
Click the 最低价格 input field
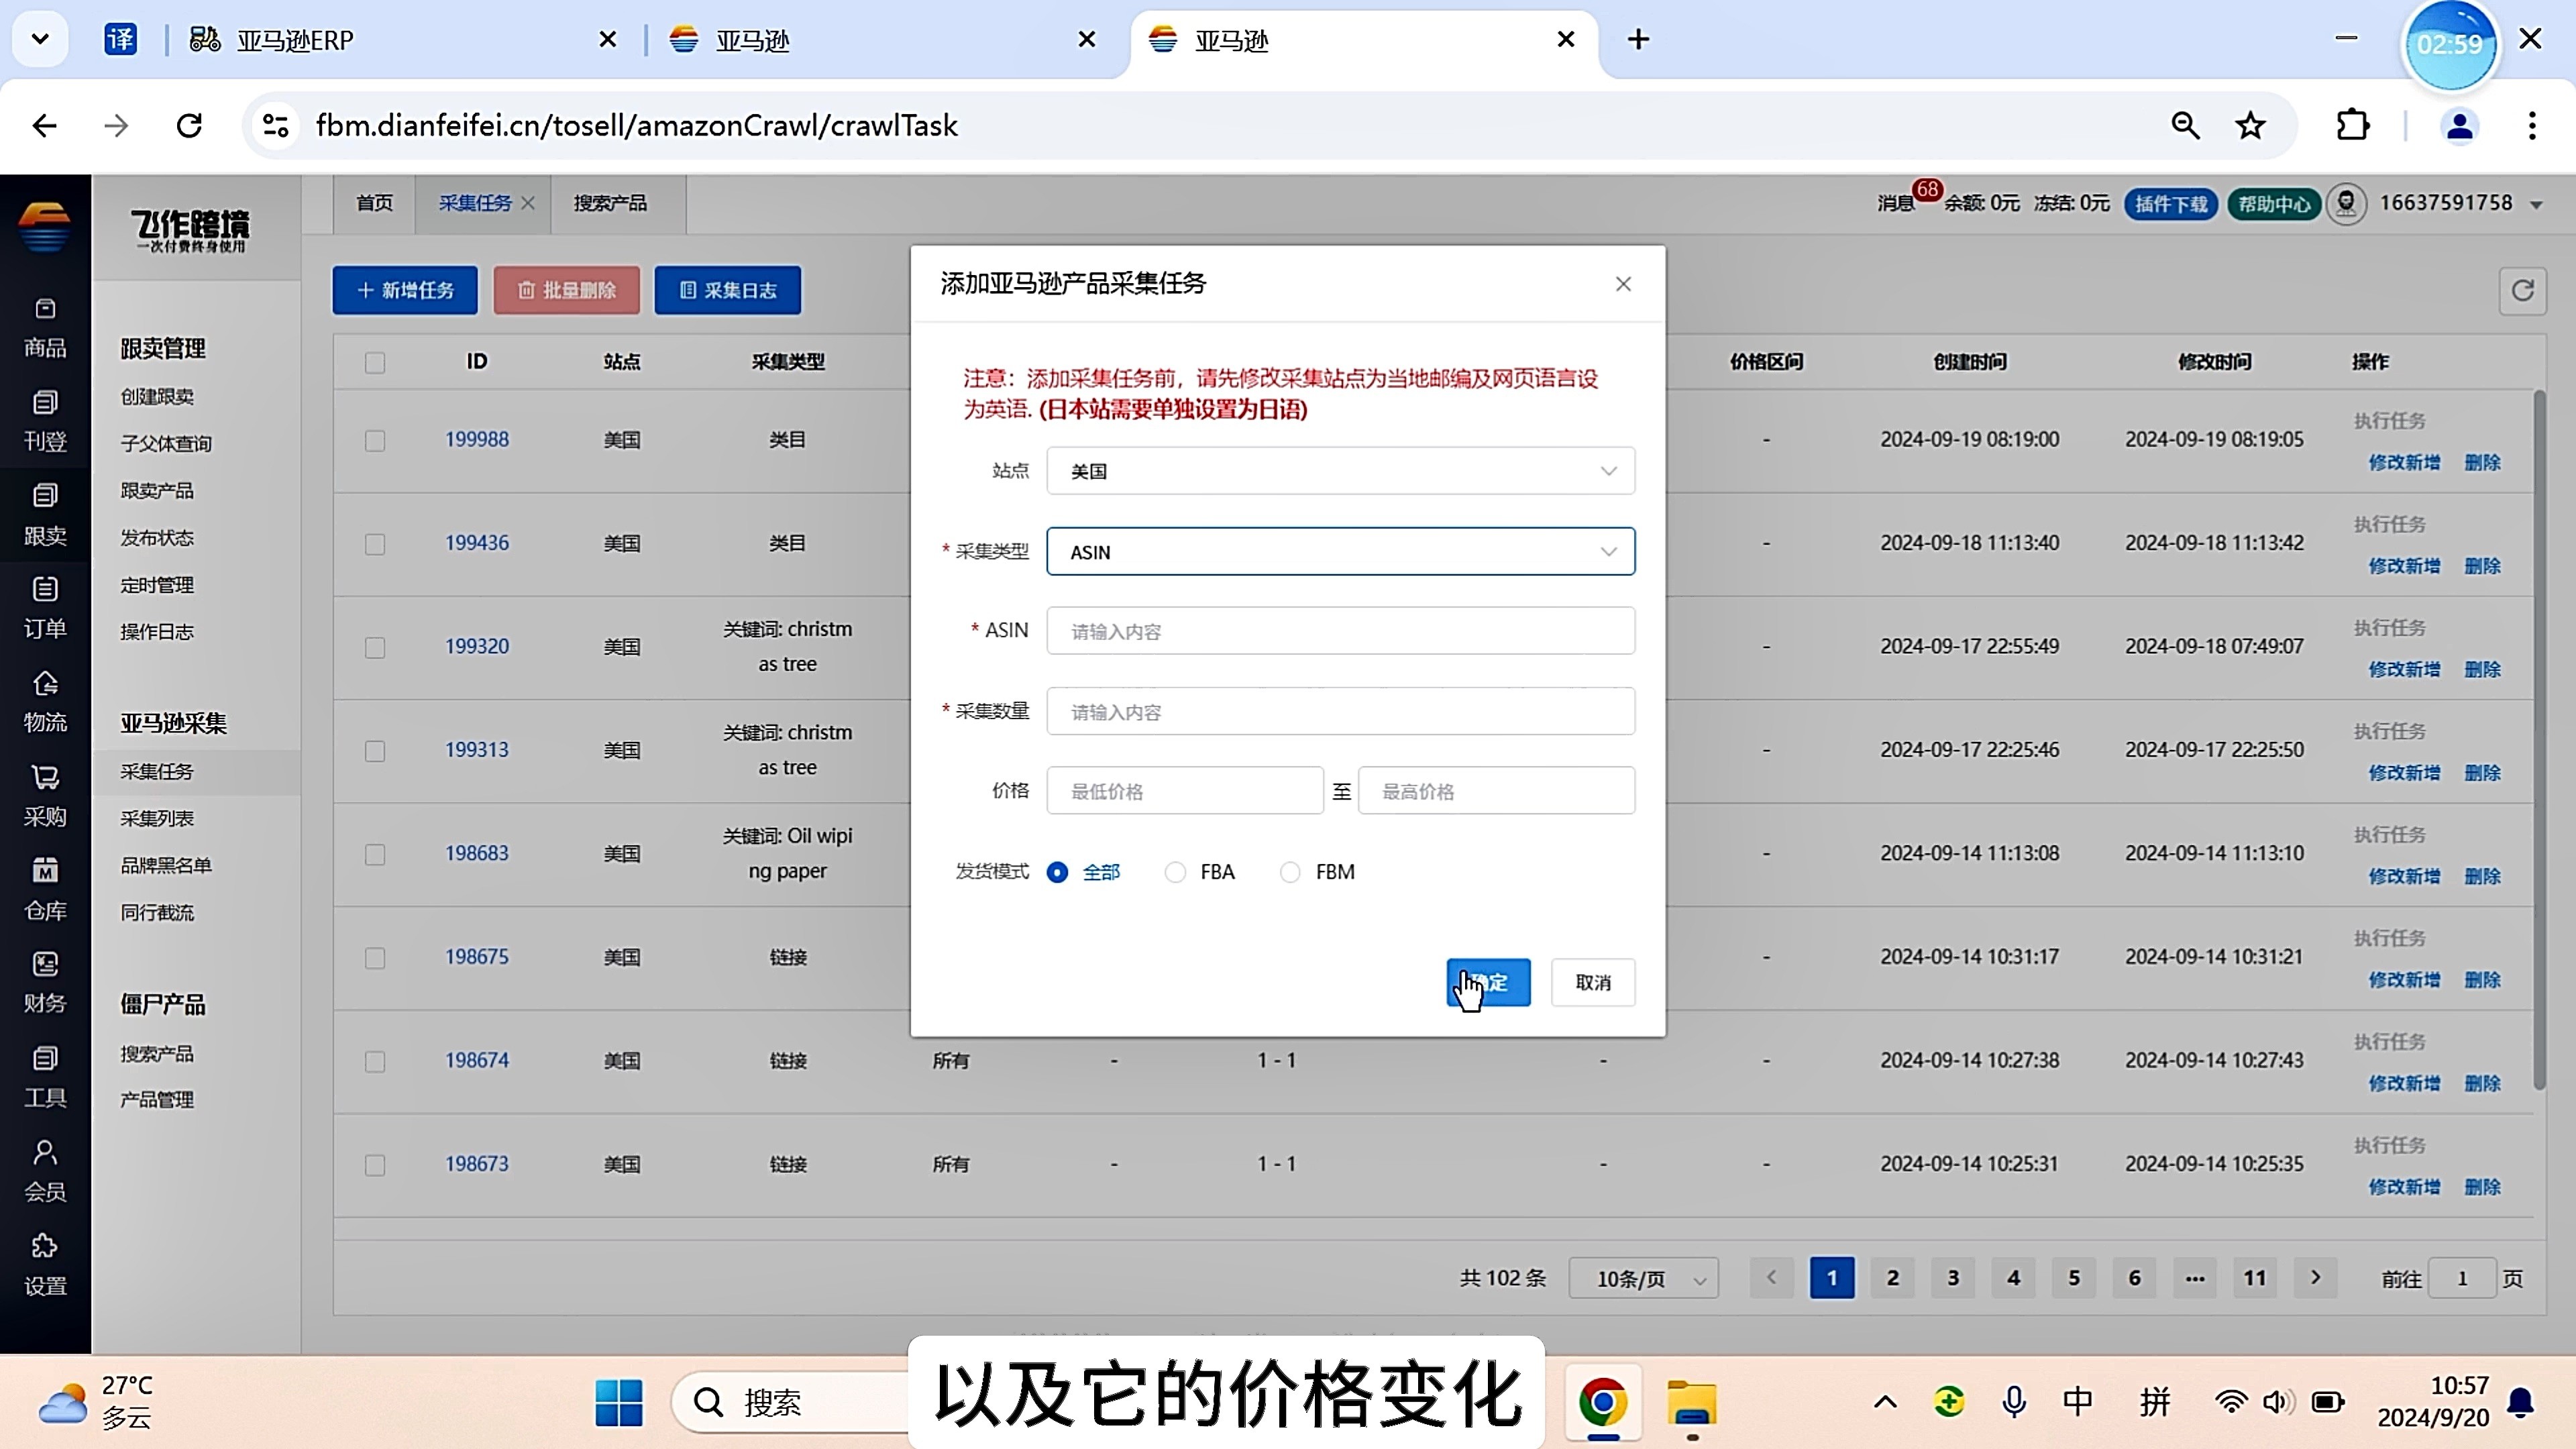[1185, 791]
